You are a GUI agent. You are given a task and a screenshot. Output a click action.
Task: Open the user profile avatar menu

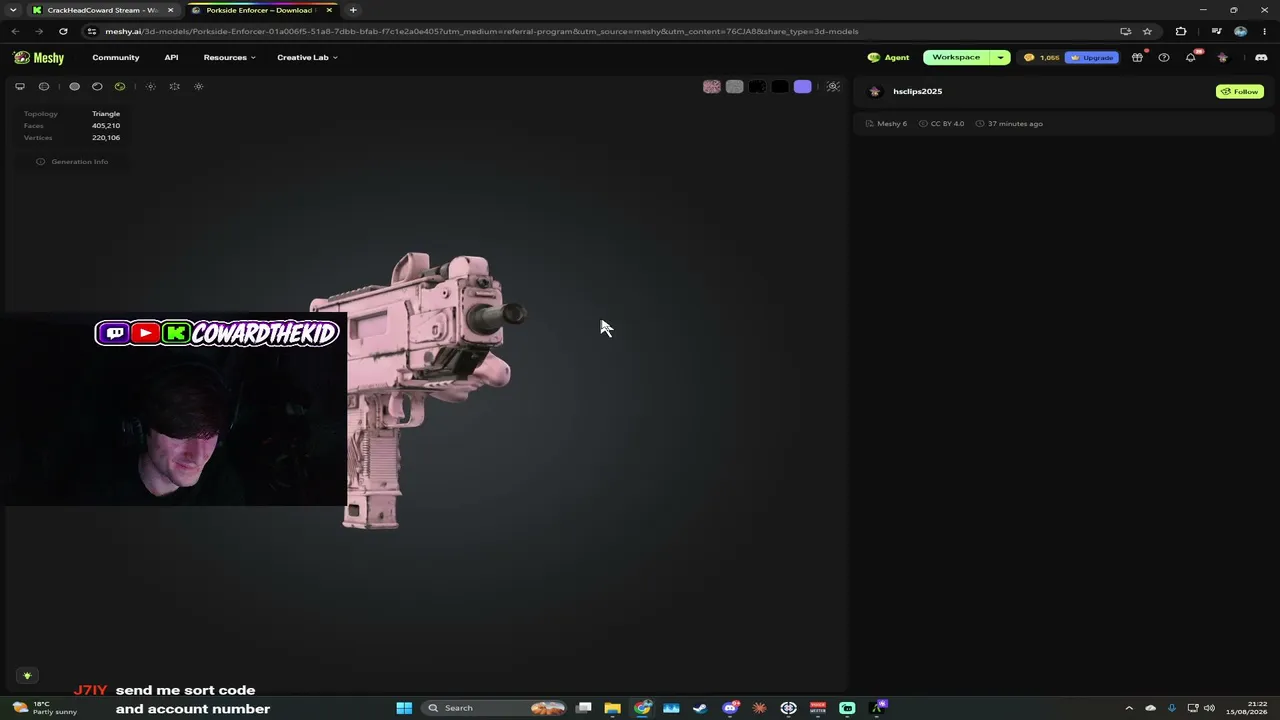pyautogui.click(x=1222, y=58)
